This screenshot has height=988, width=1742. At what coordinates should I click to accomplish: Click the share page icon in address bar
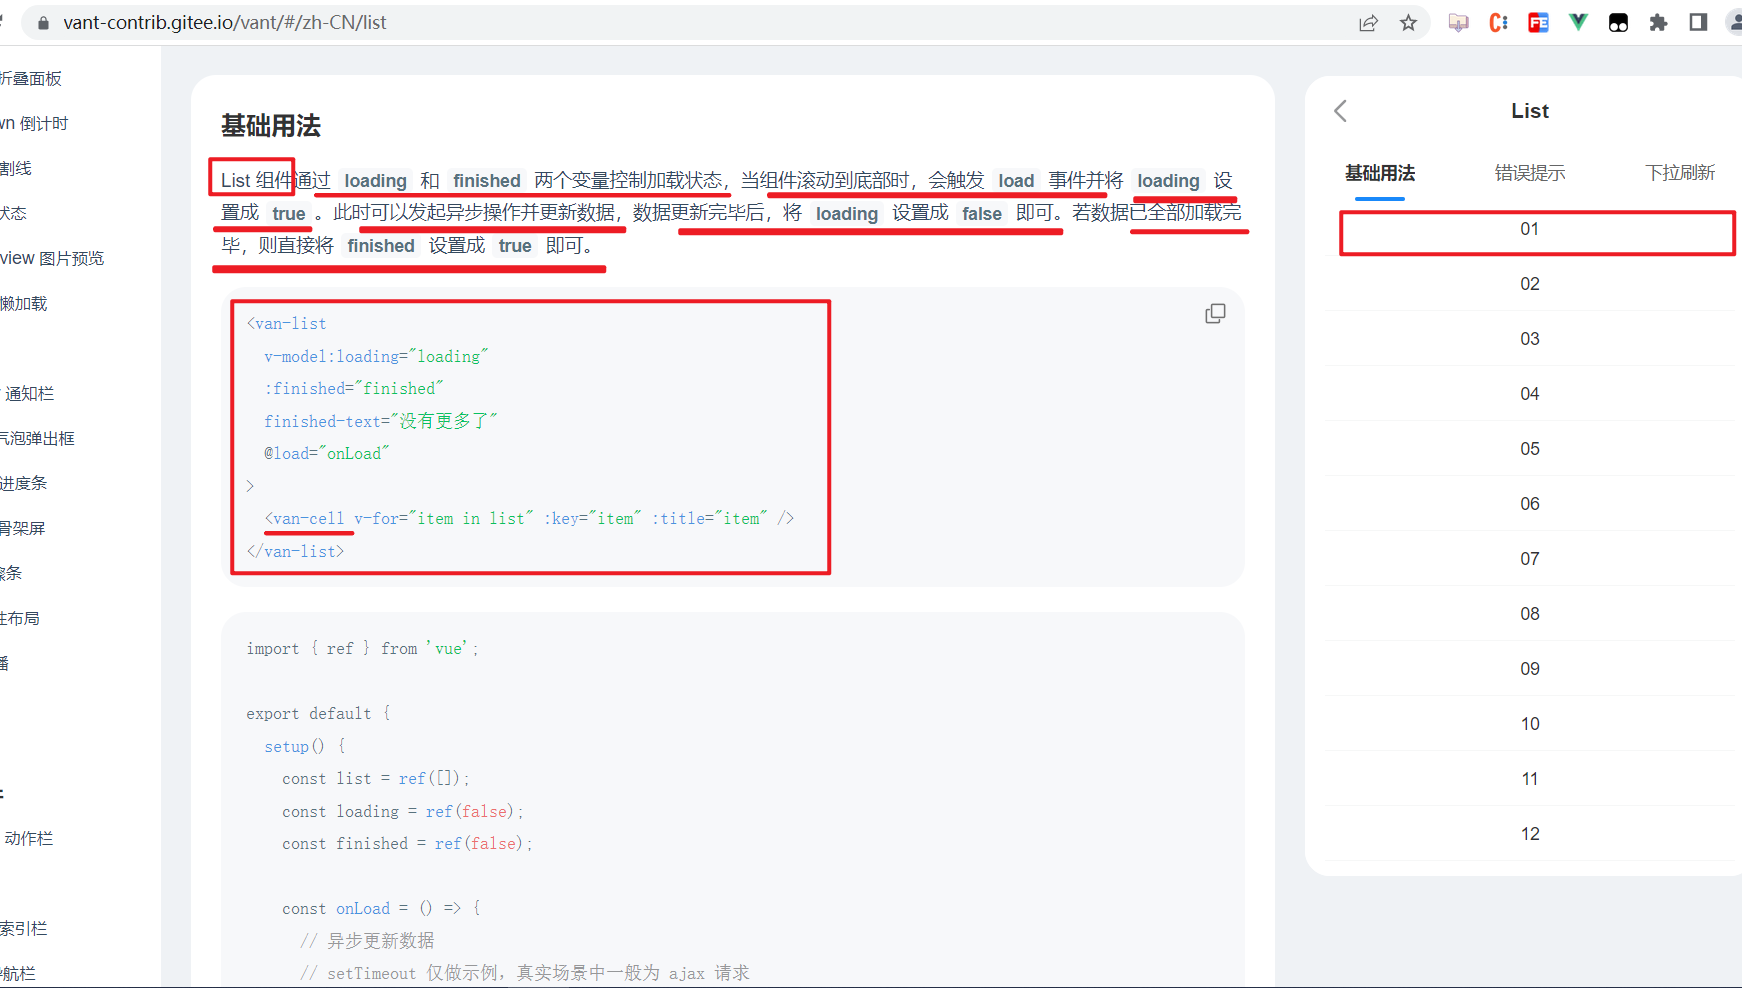1368,23
